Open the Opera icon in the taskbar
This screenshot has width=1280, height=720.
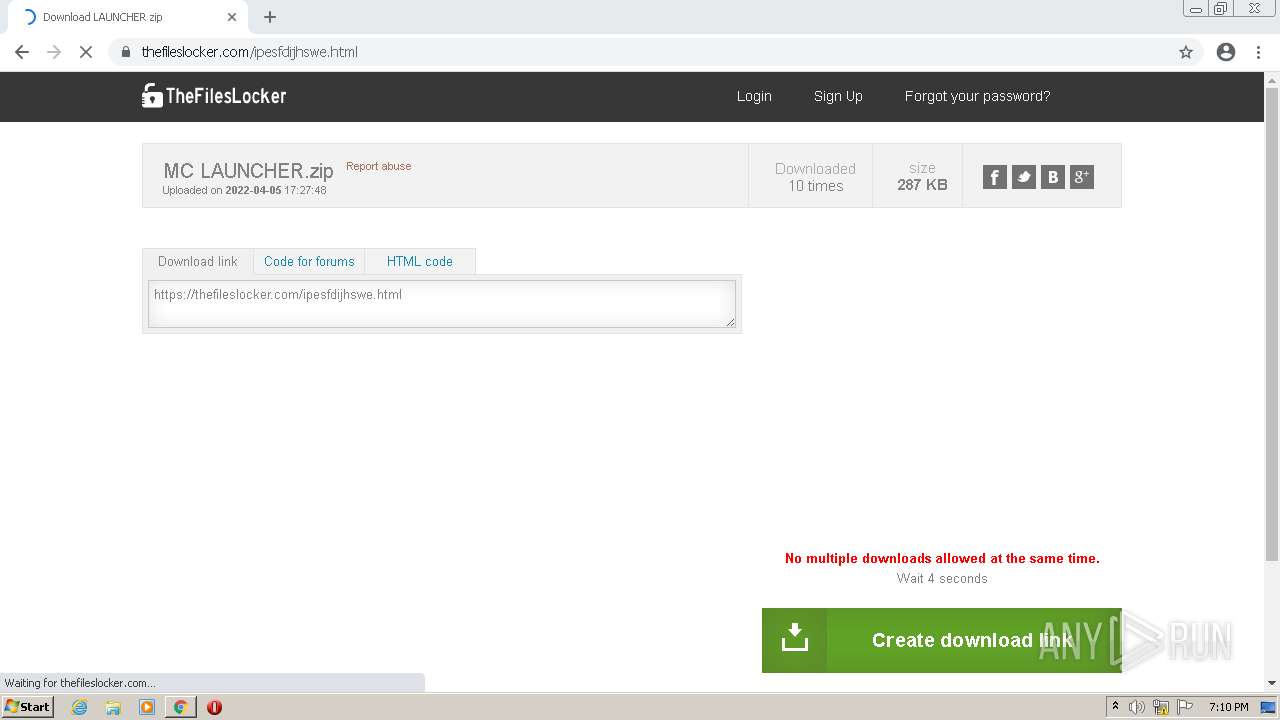[214, 707]
